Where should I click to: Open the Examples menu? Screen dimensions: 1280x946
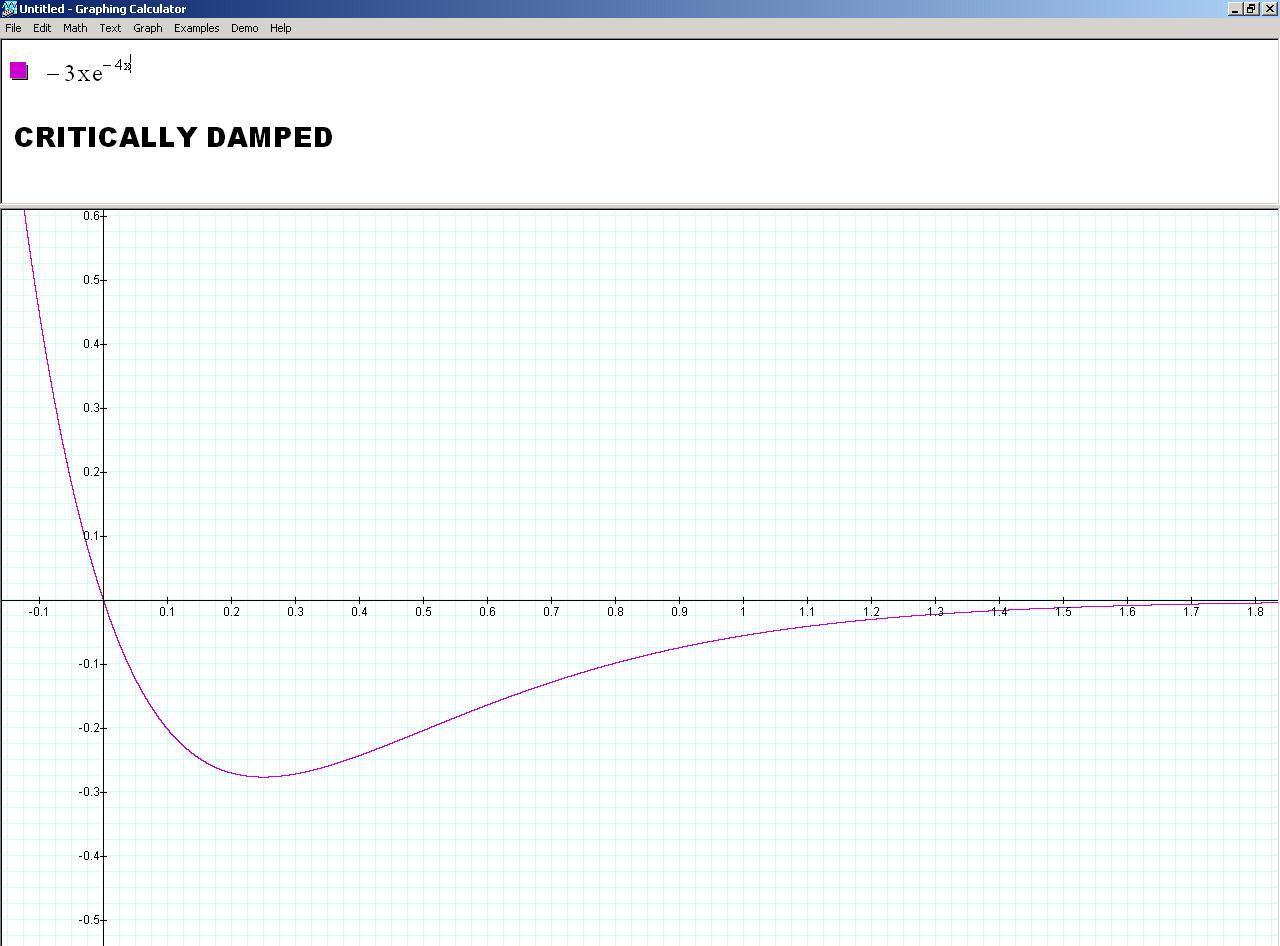tap(196, 28)
